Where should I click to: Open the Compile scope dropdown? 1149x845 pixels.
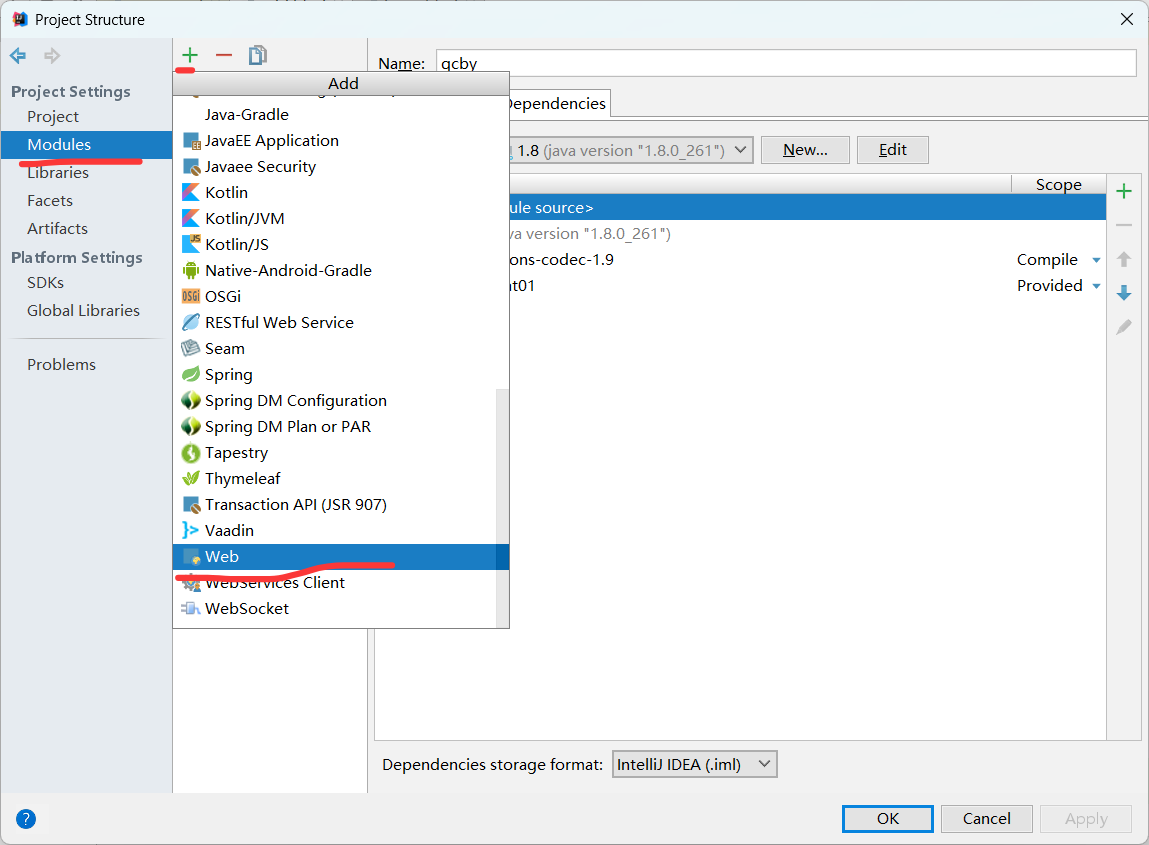(1096, 260)
